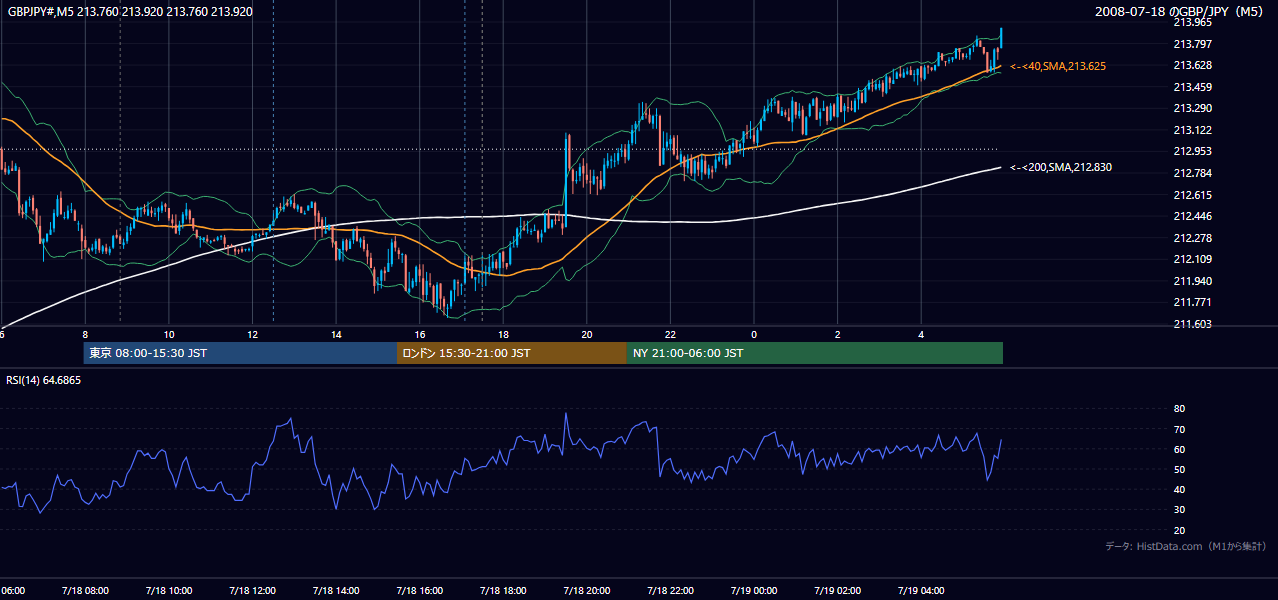Click hour tick 22 below the price chart
The height and width of the screenshot is (600, 1278).
670,335
